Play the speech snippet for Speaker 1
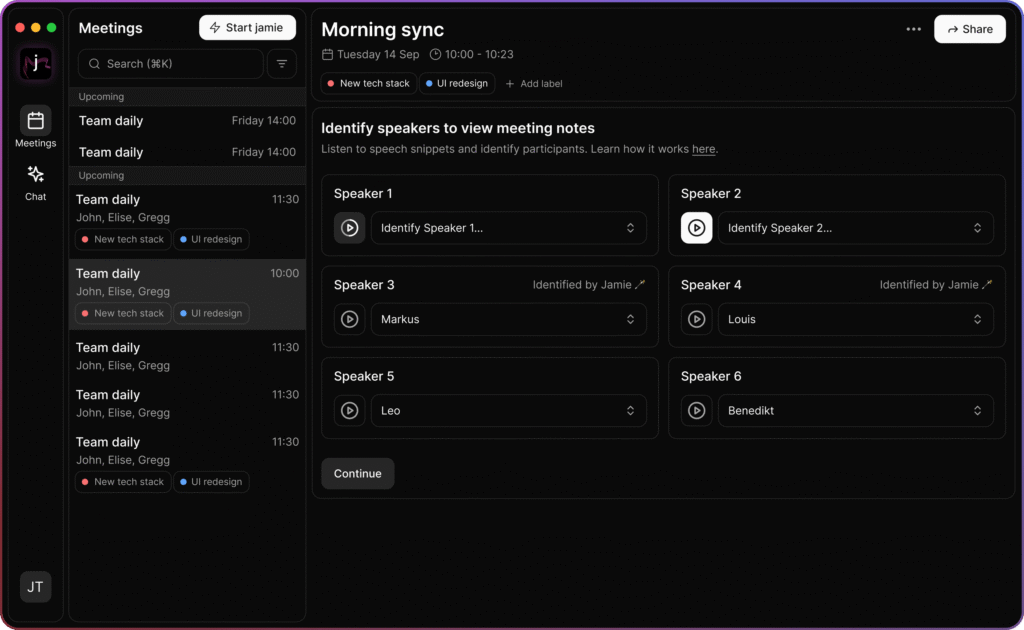Image resolution: width=1024 pixels, height=630 pixels. (349, 228)
